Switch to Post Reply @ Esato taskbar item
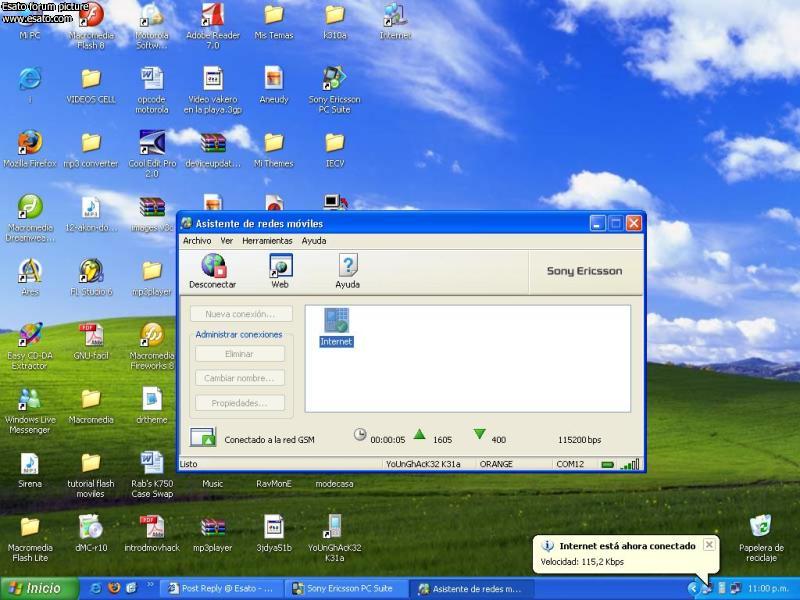 point(221,588)
